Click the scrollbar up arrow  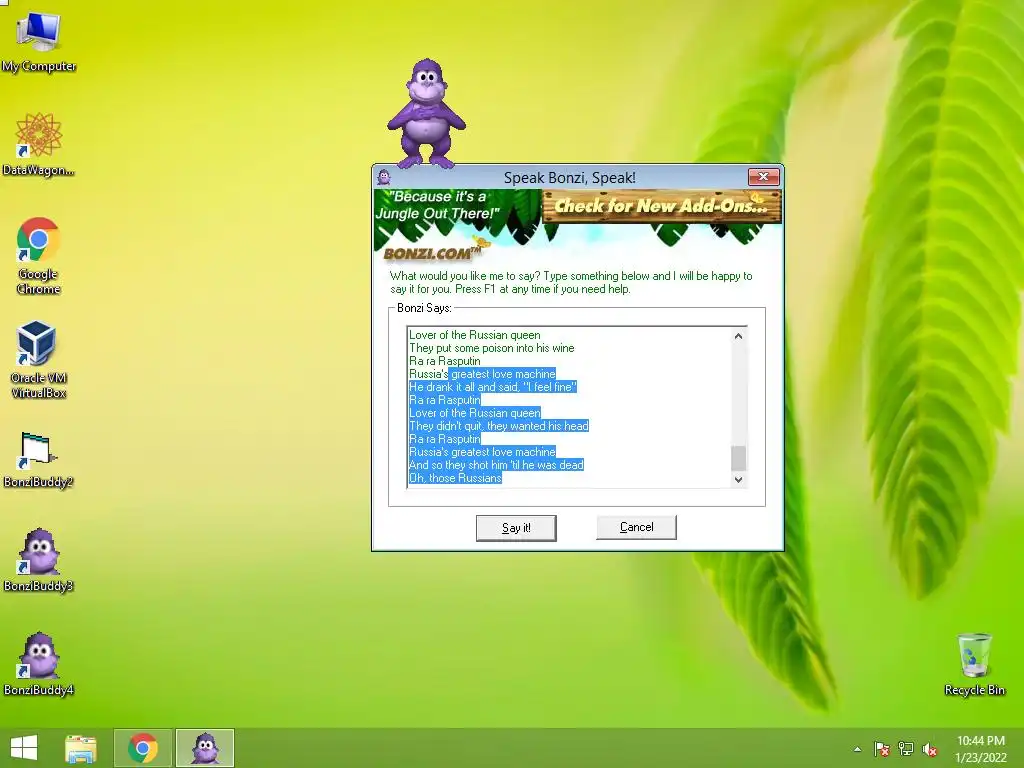738,336
